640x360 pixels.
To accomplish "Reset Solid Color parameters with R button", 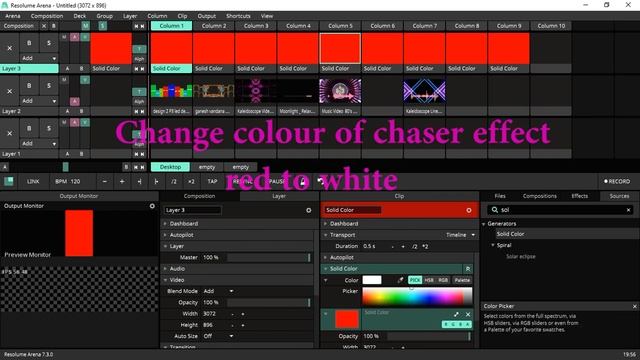I will tap(468, 269).
